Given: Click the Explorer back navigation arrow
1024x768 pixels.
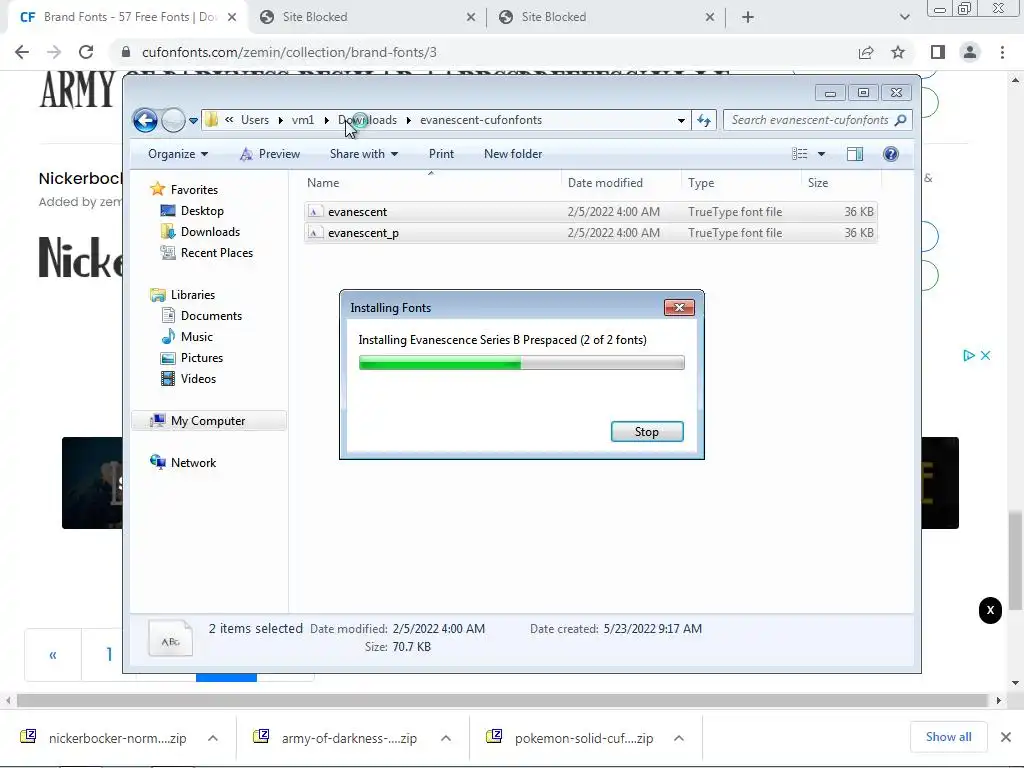Looking at the screenshot, I should (145, 120).
